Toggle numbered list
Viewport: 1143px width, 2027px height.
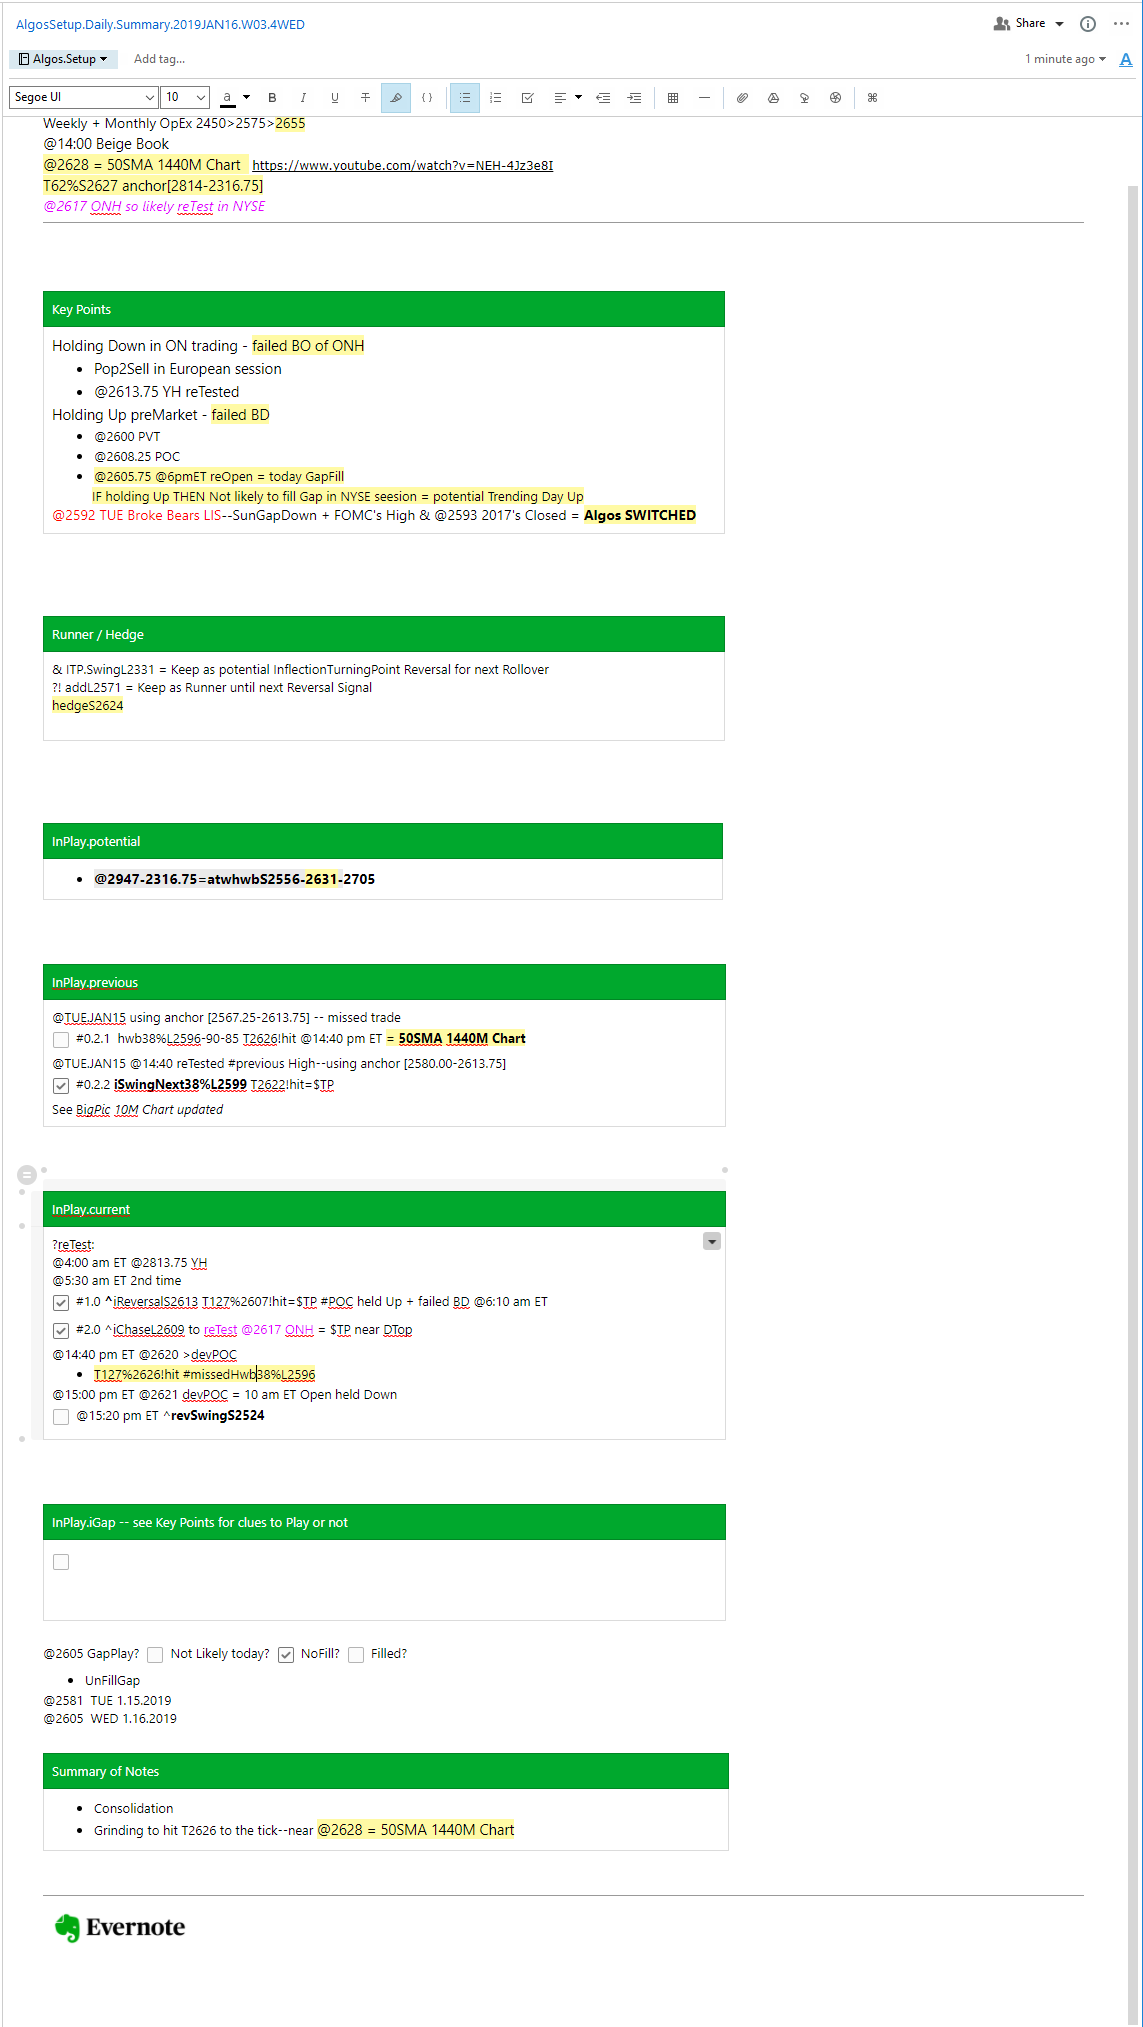tap(496, 98)
